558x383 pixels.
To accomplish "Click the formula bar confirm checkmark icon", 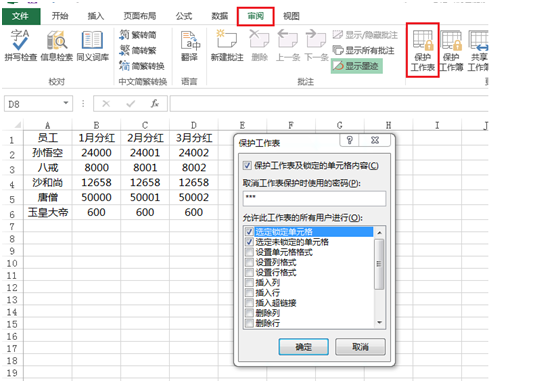I will [131, 104].
